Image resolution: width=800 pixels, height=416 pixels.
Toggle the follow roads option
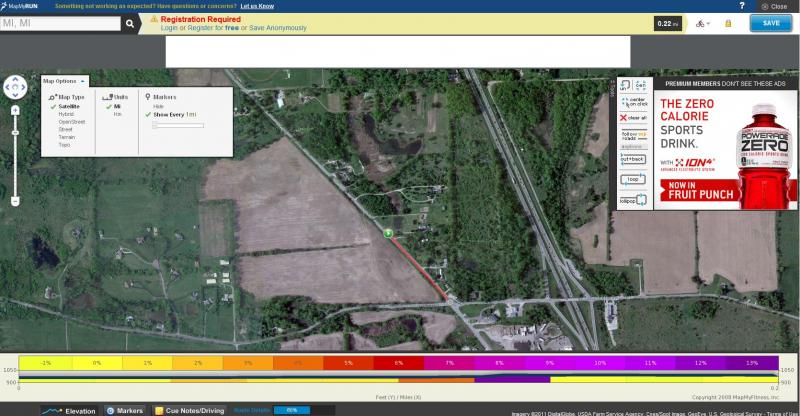[x=634, y=135]
